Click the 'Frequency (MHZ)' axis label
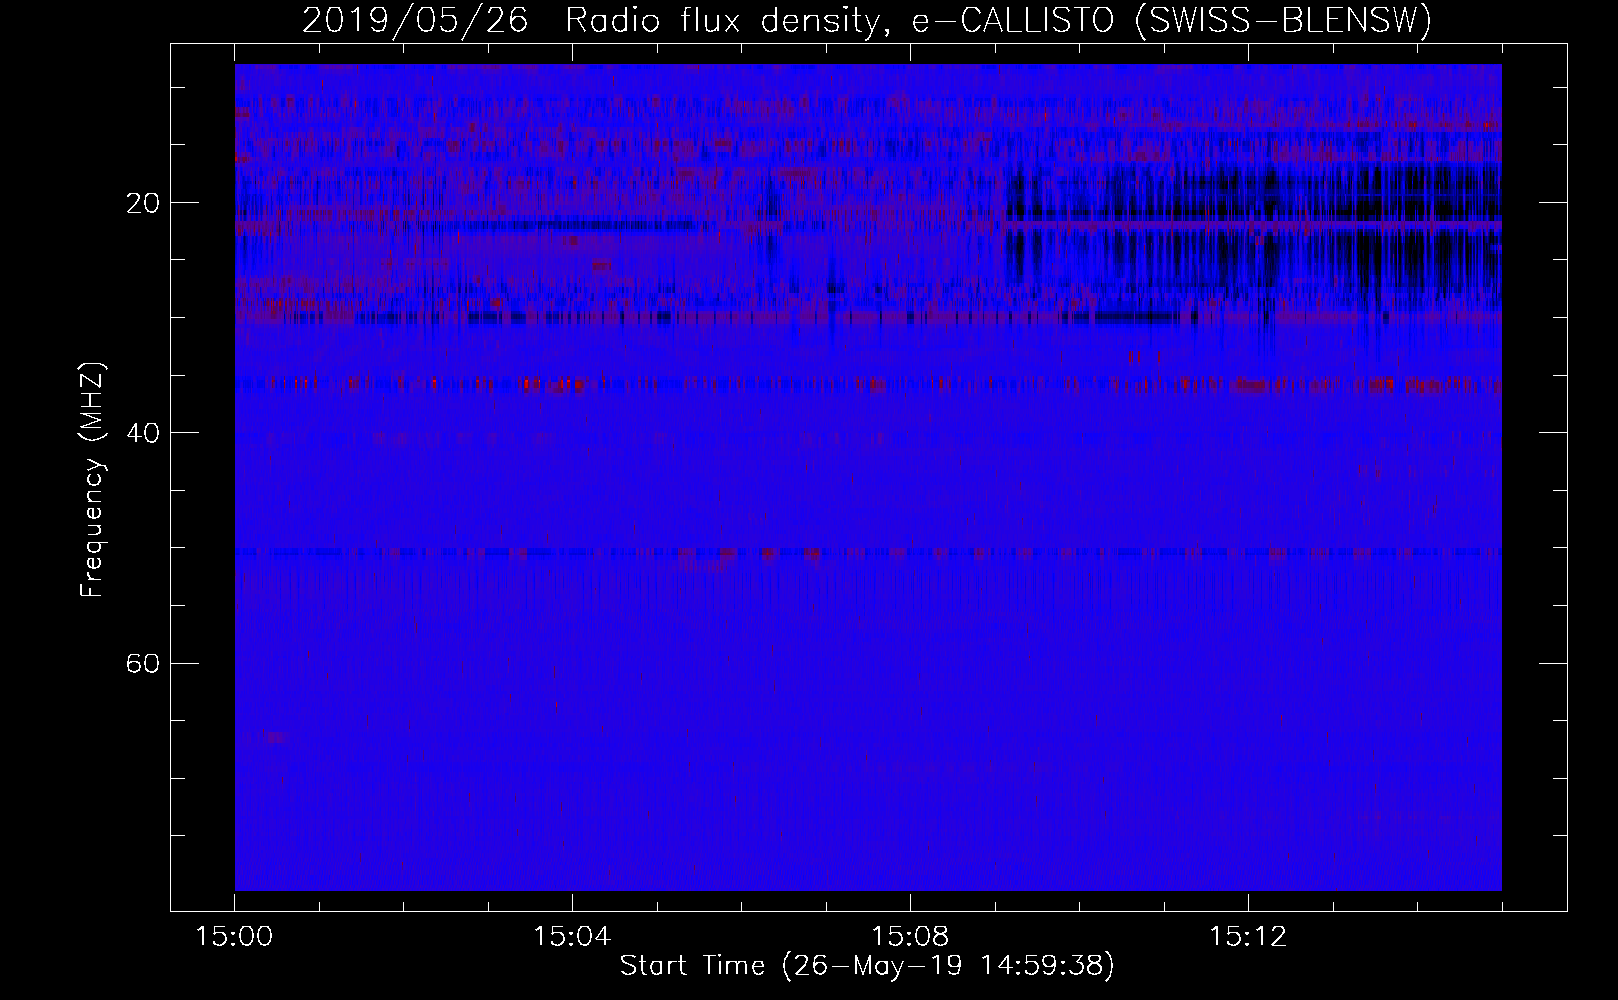 92,480
